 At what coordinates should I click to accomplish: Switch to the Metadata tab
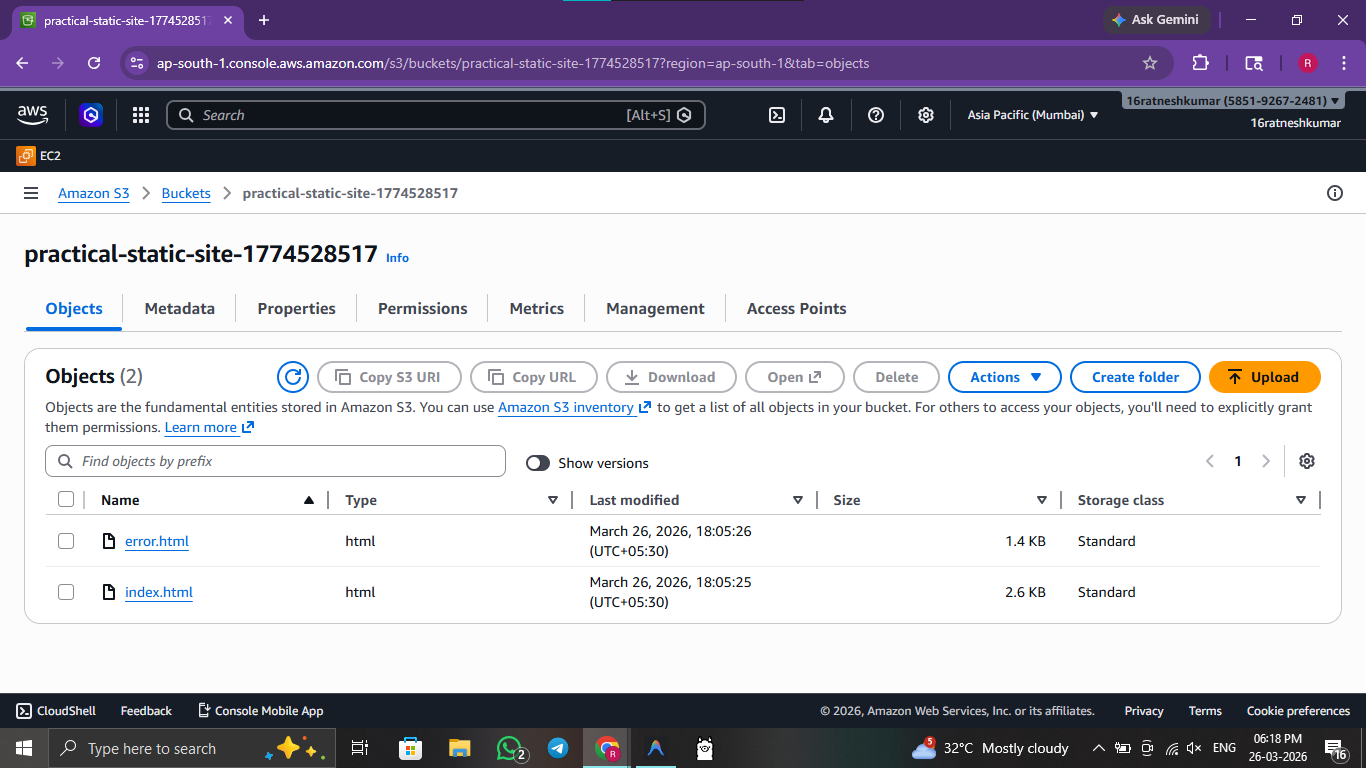[x=180, y=309]
